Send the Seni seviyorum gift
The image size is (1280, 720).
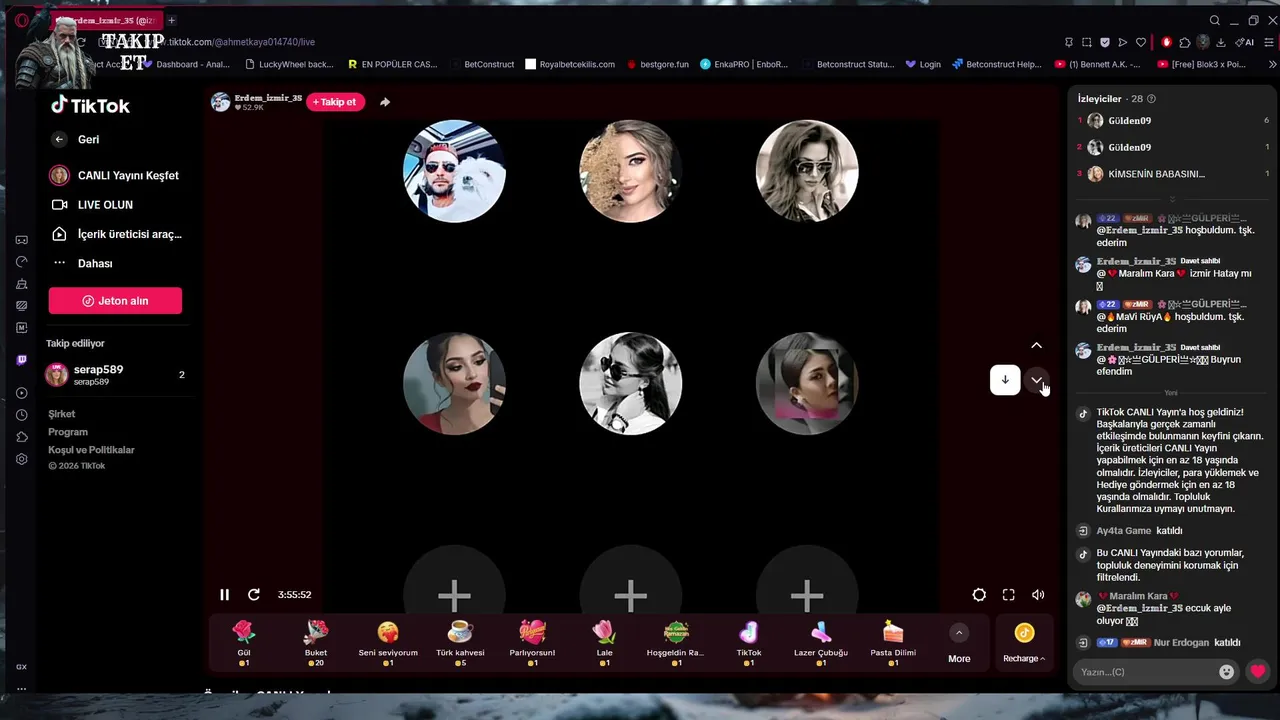388,642
